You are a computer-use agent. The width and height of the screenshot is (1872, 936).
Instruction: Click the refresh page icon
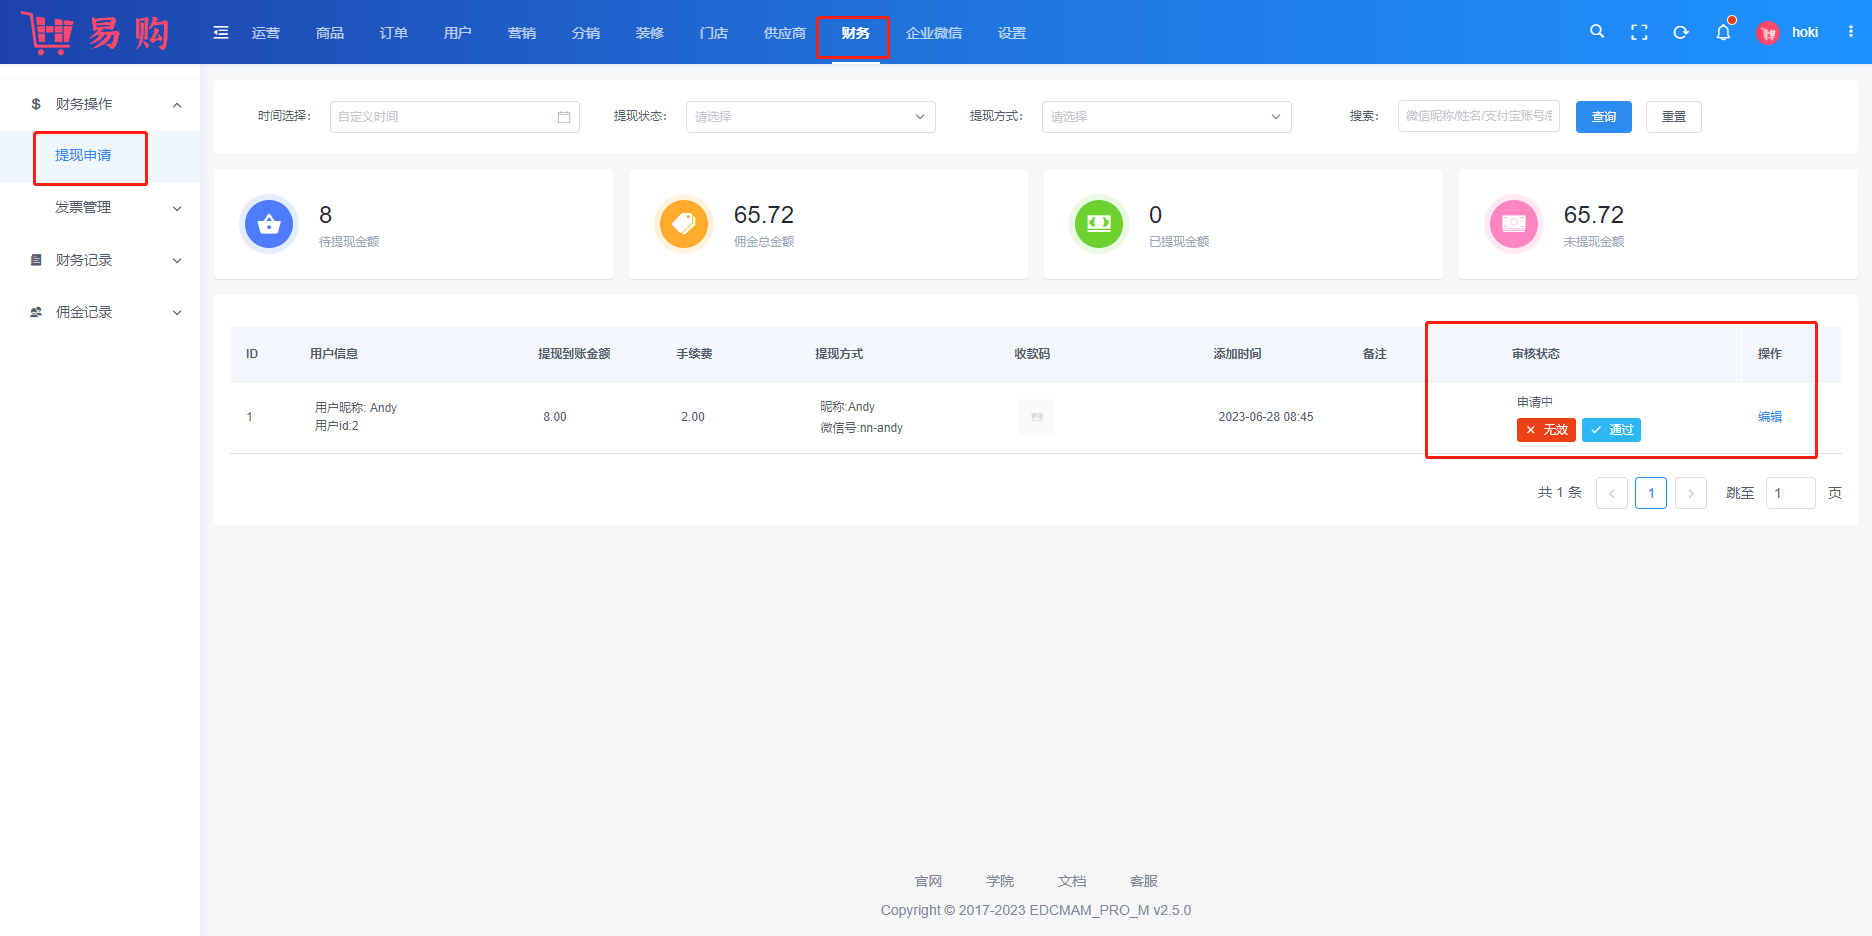pos(1681,32)
